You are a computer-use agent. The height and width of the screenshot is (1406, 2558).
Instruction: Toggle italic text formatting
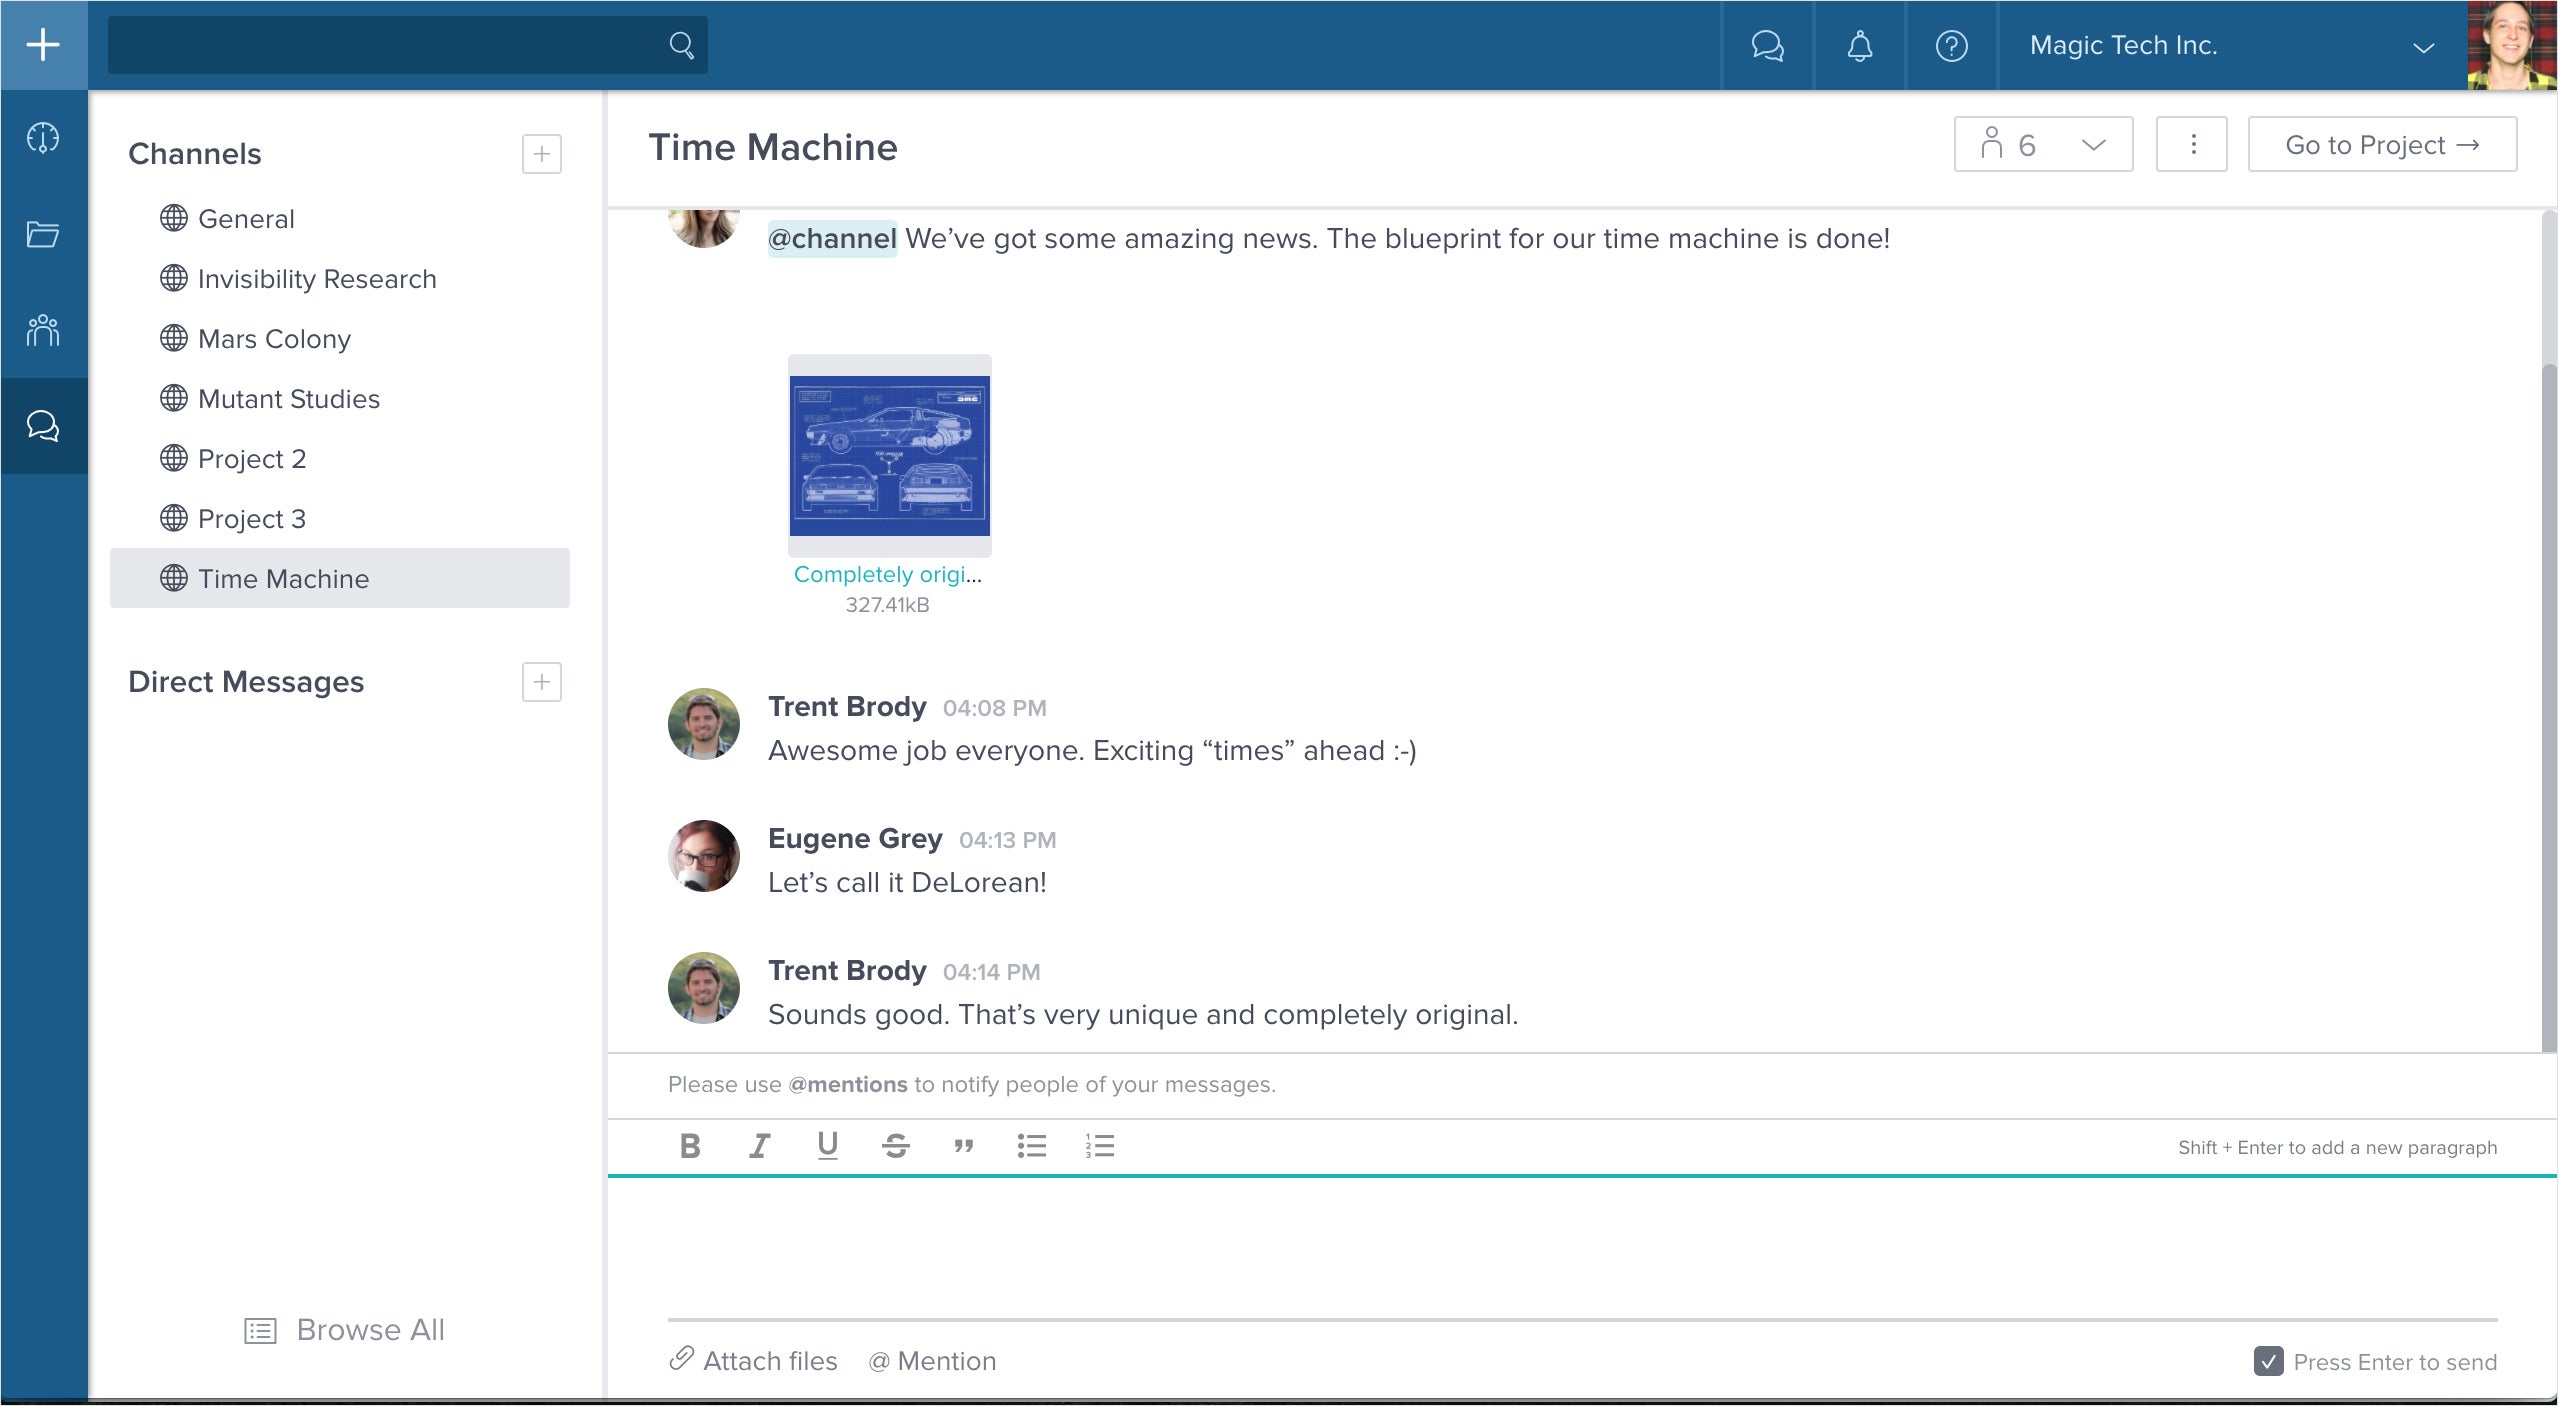click(x=759, y=1146)
